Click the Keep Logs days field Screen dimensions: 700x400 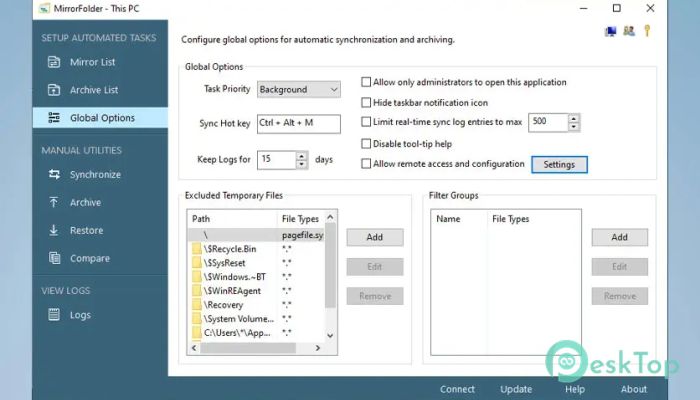click(277, 160)
